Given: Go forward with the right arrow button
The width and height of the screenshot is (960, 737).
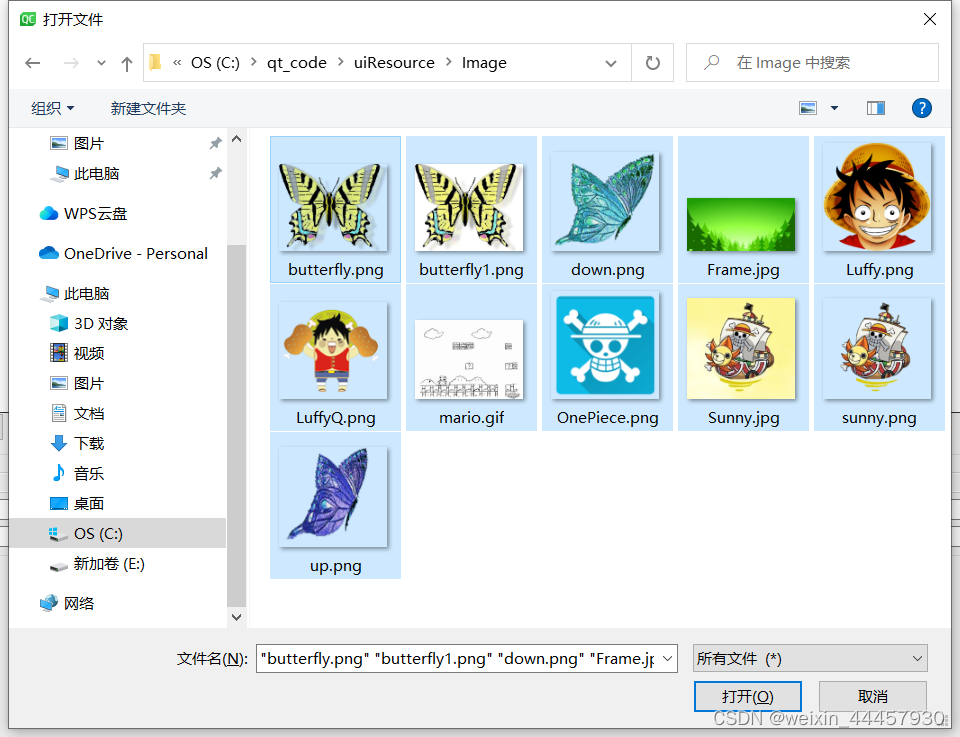Looking at the screenshot, I should [71, 62].
